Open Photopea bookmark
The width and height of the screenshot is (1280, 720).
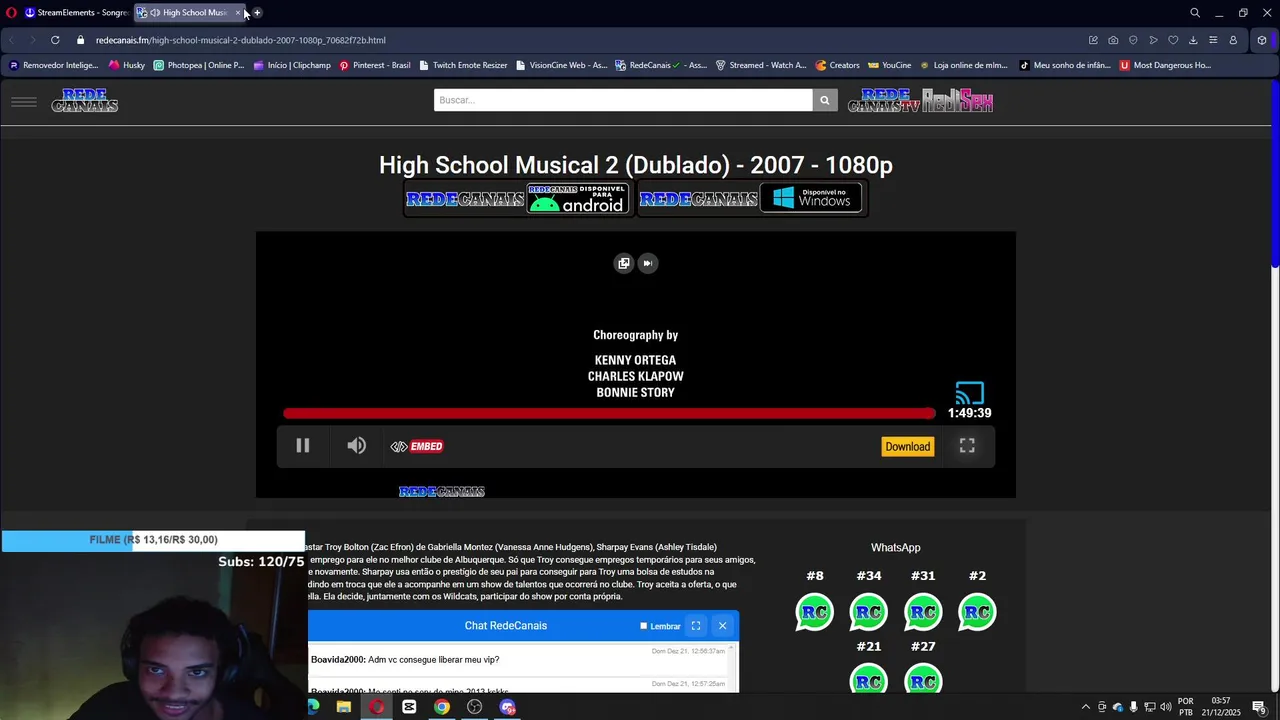[x=198, y=65]
